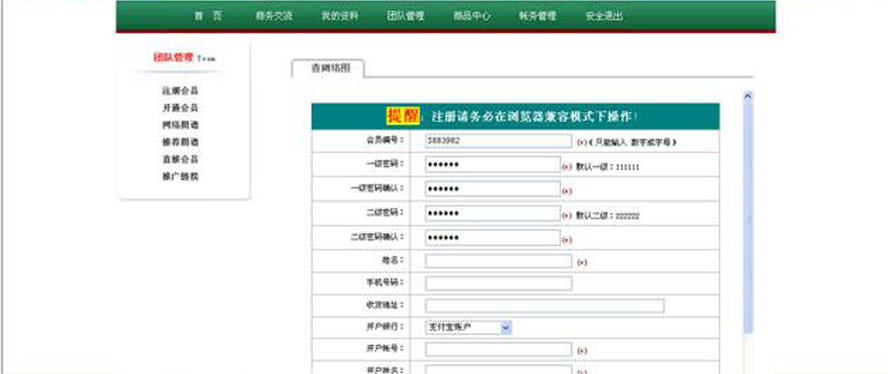Image resolution: width=888 pixels, height=374 pixels.
Task: Select the 查网络图 tab
Action: tap(328, 68)
